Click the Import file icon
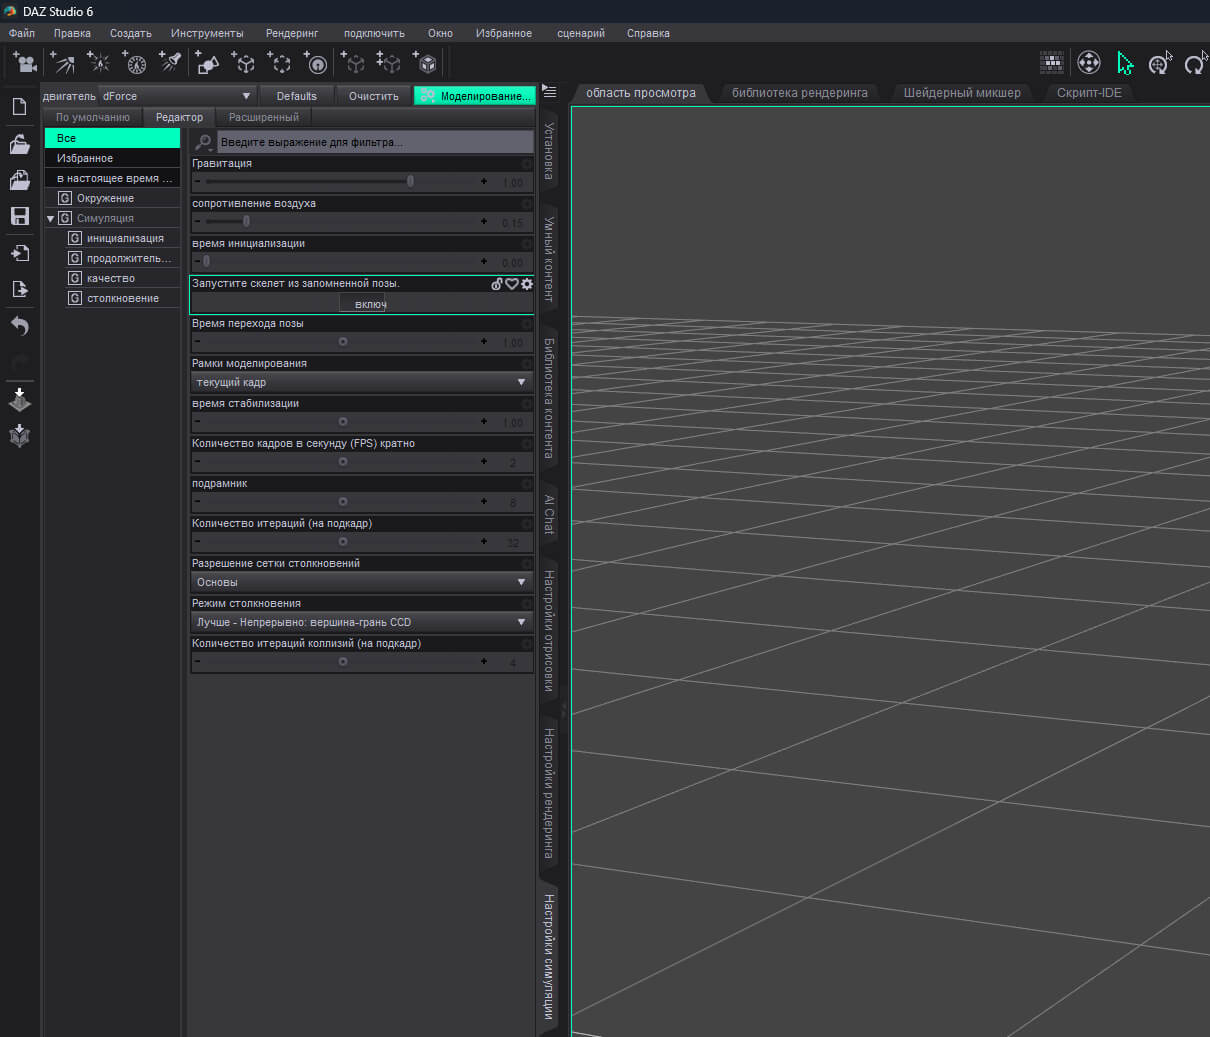 click(19, 253)
